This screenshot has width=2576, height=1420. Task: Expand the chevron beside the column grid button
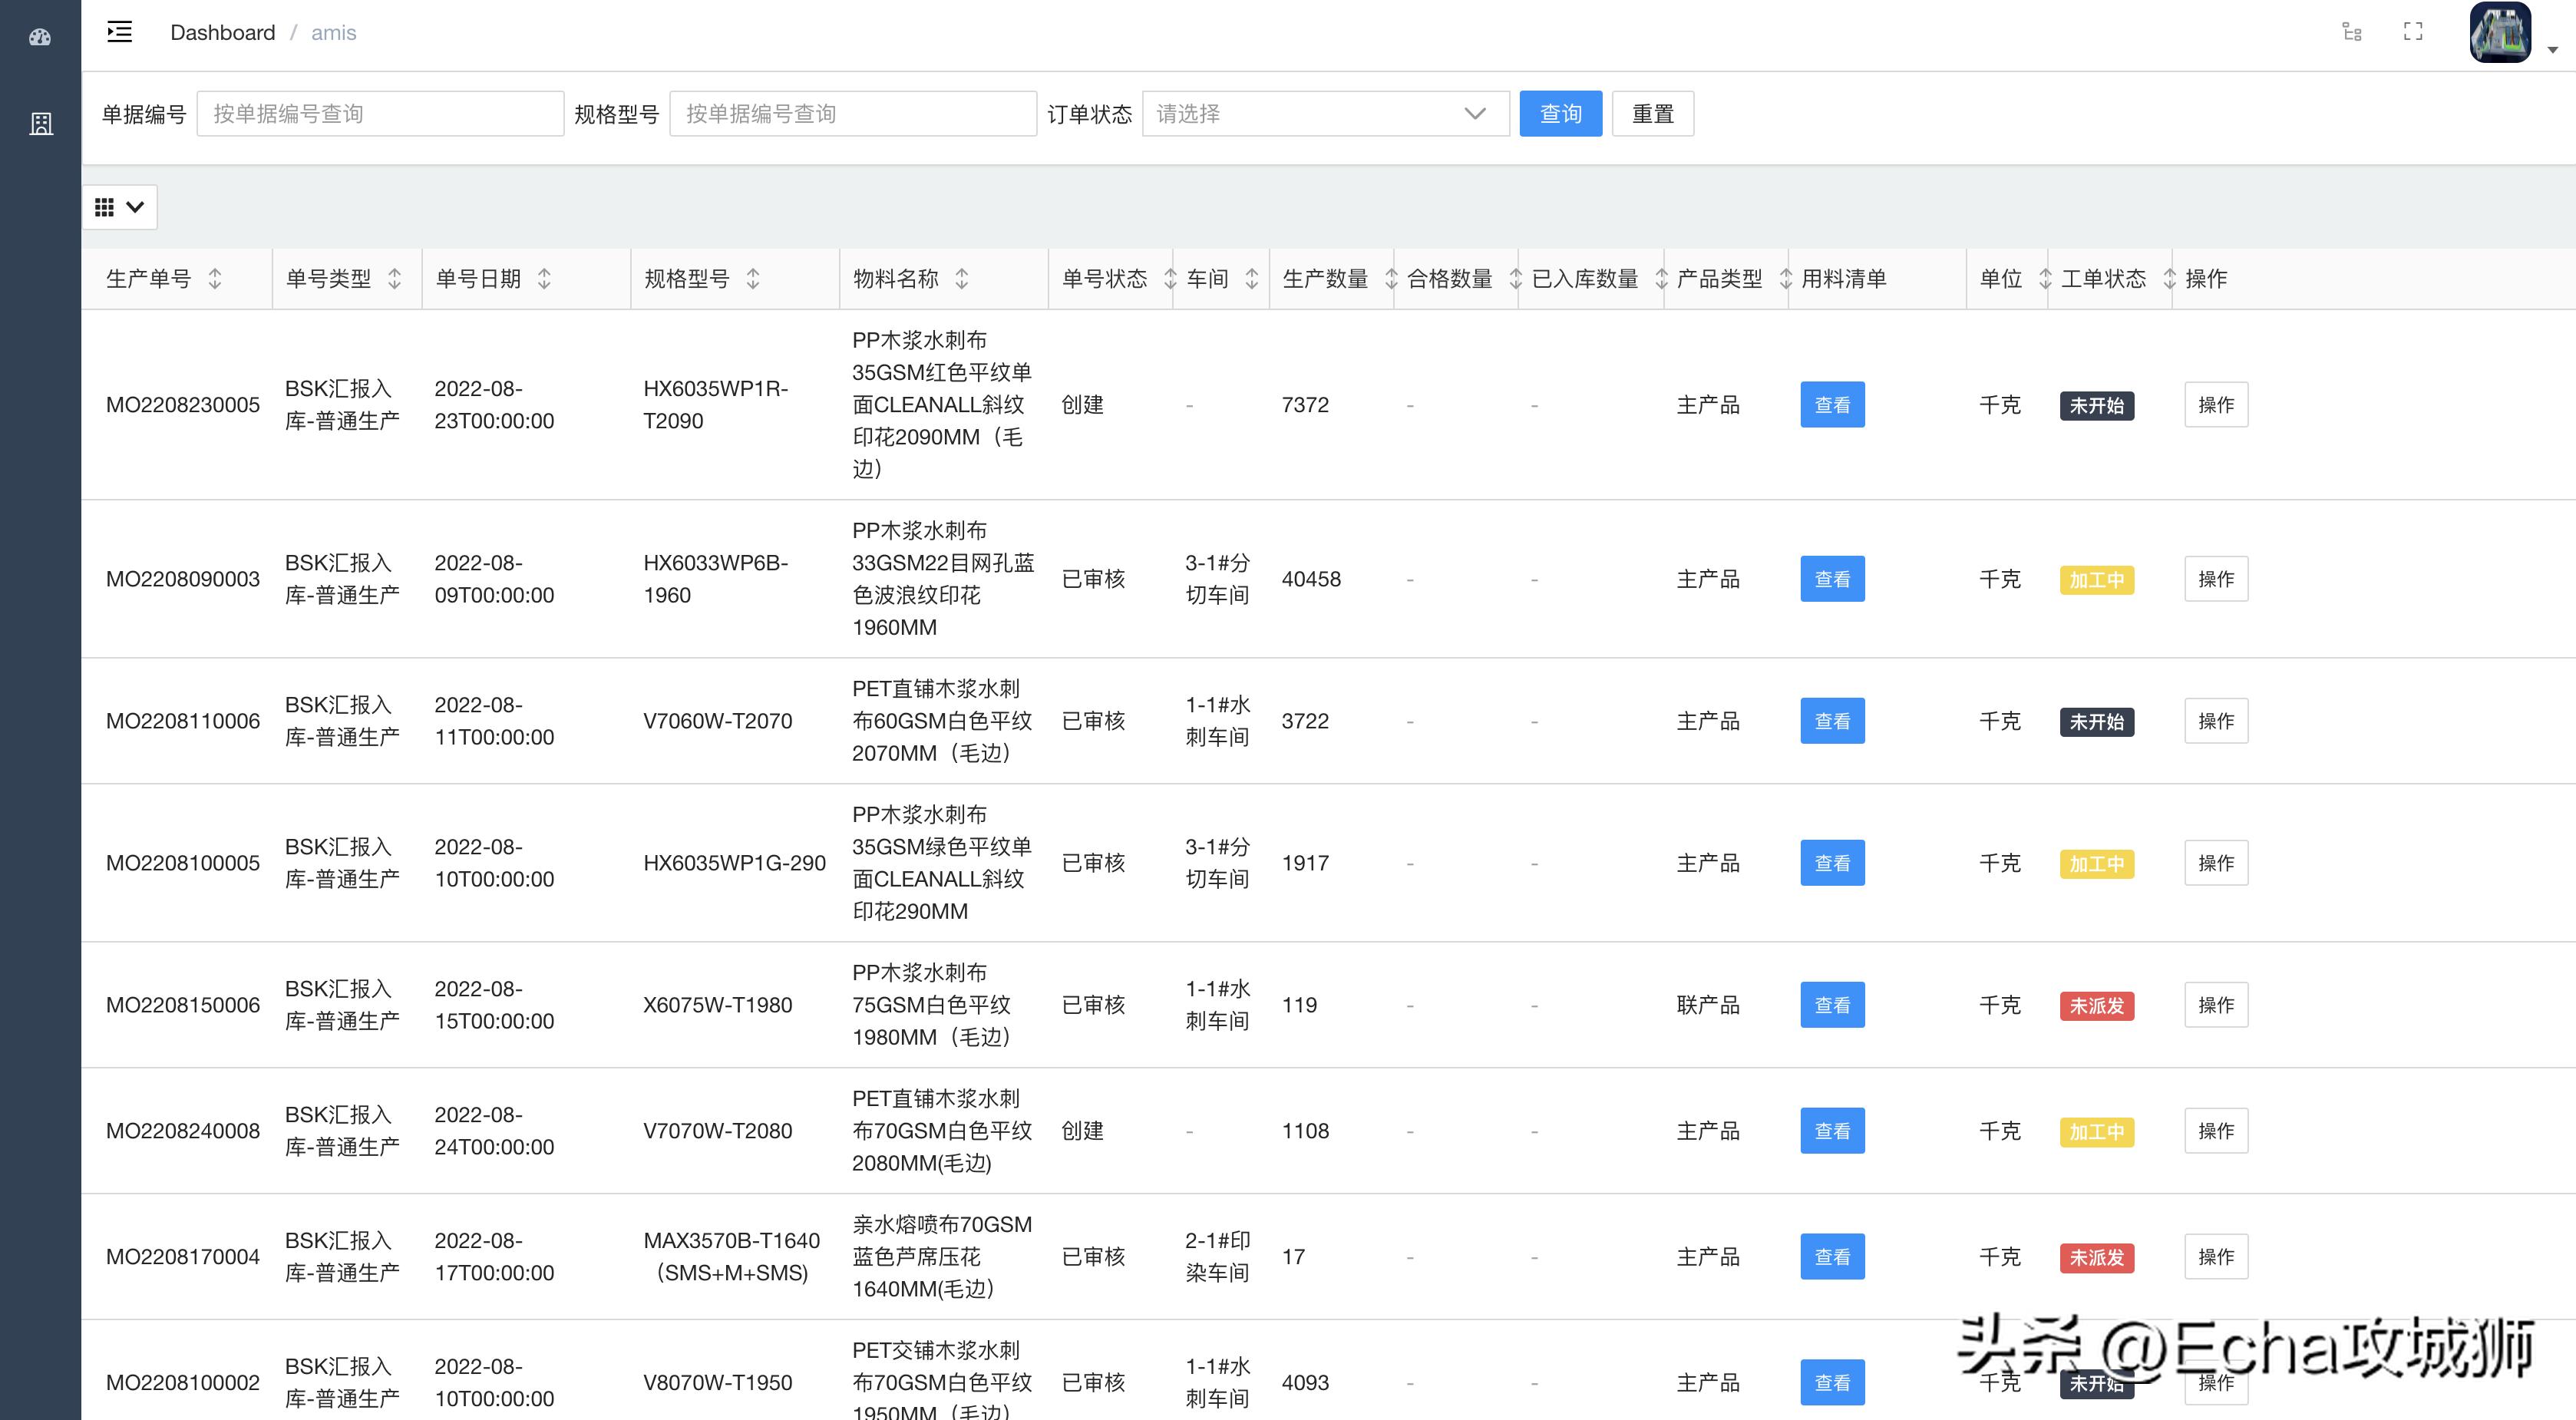click(135, 207)
